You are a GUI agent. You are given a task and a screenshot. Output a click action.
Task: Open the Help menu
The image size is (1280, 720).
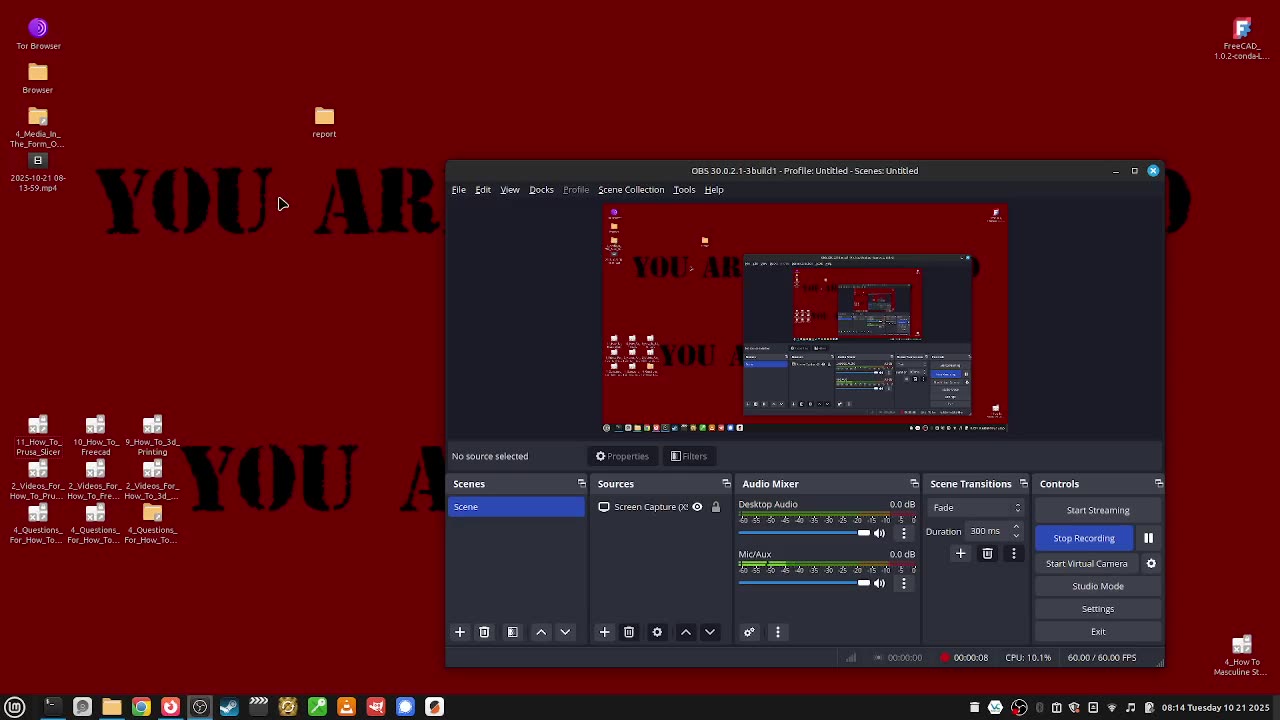point(714,190)
